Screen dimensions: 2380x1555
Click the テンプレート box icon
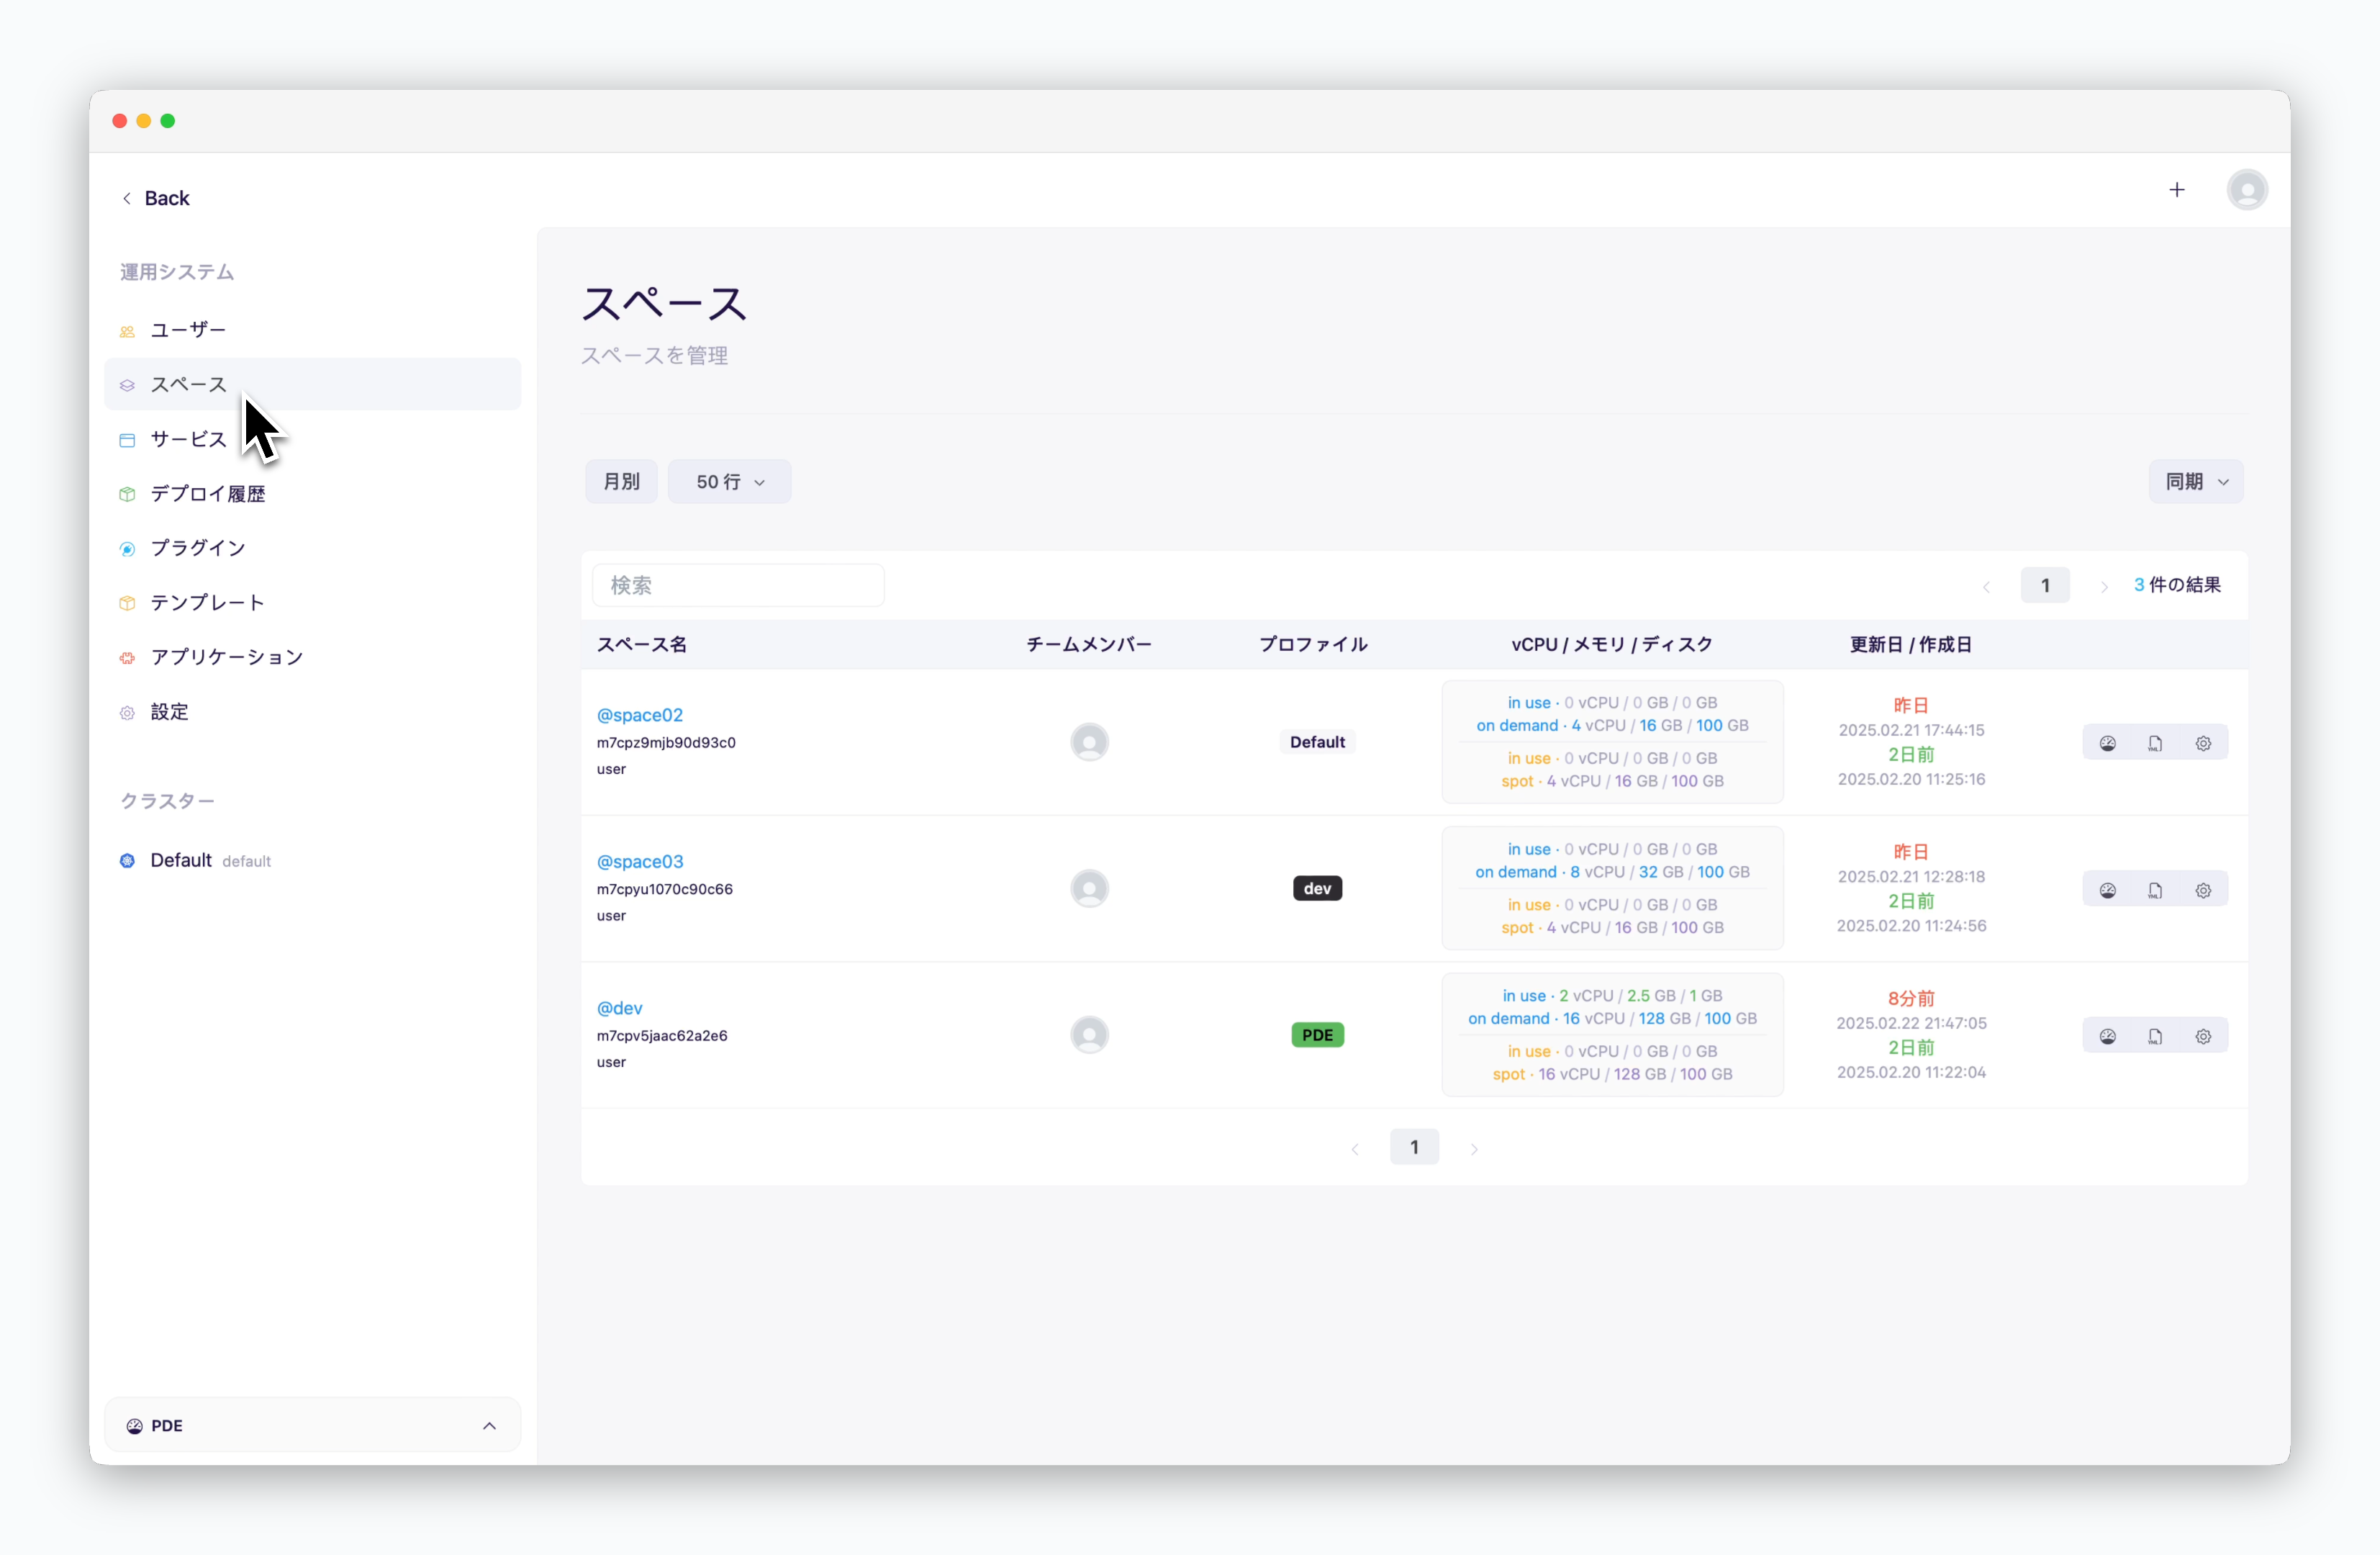[x=127, y=603]
